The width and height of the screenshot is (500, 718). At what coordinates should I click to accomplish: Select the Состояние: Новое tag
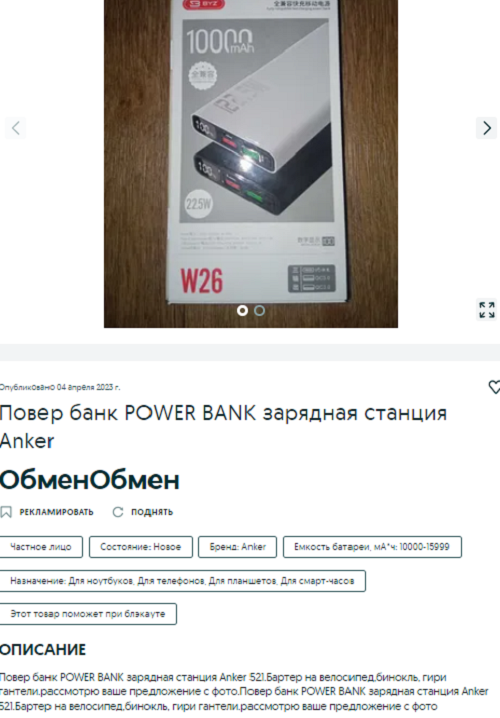141,547
